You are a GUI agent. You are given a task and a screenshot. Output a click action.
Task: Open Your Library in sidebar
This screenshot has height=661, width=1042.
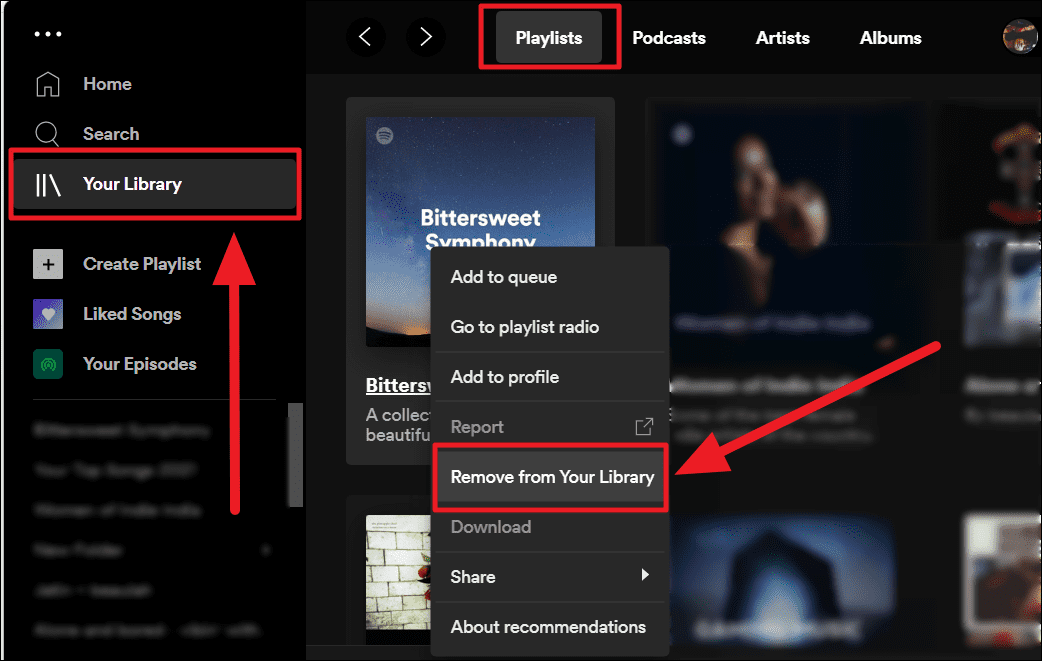click(154, 184)
